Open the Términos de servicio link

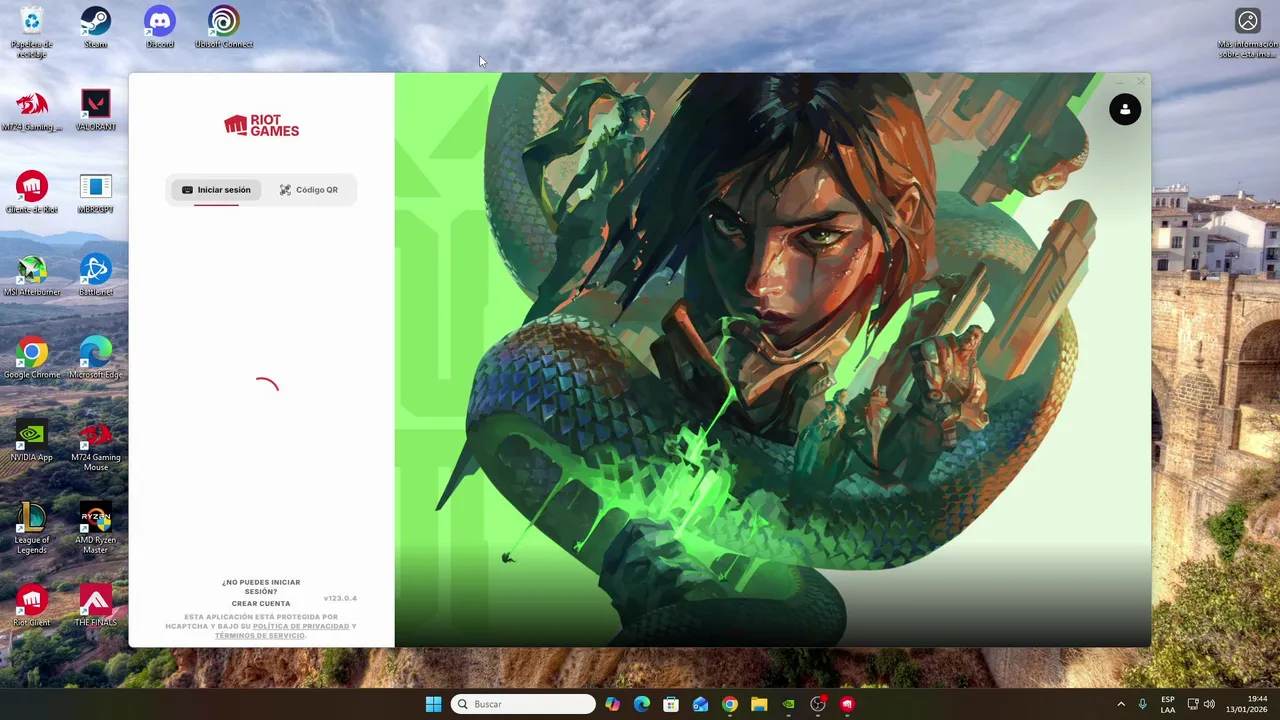[x=259, y=636]
